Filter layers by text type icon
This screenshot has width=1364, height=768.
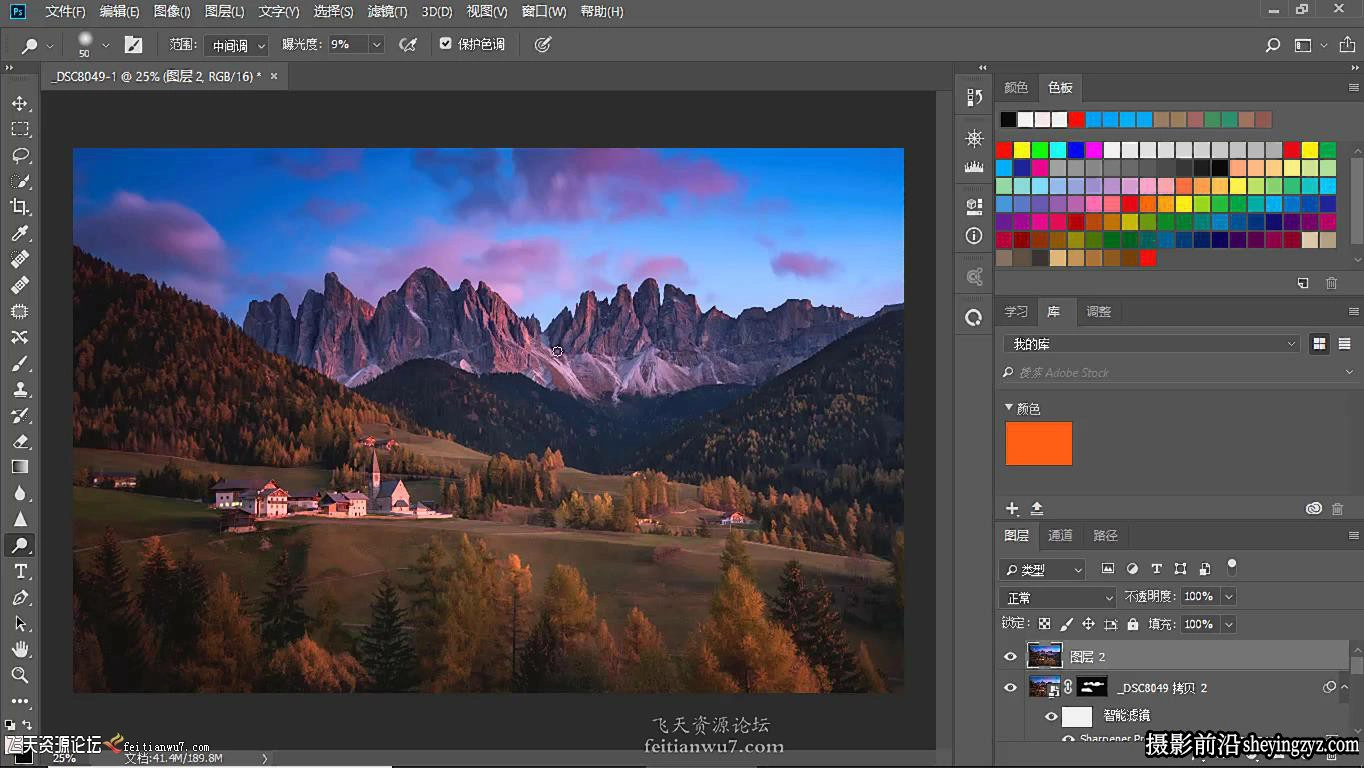(1156, 569)
